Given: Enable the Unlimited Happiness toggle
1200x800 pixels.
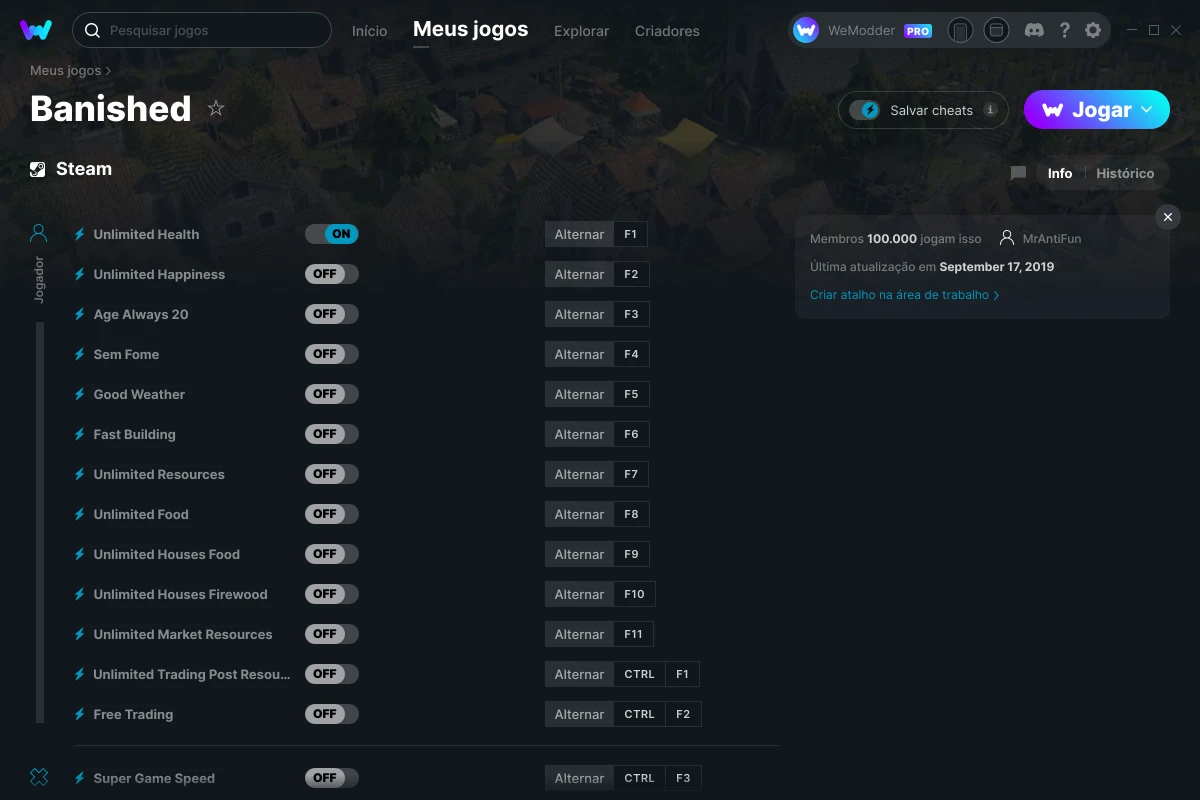Looking at the screenshot, I should [x=332, y=274].
